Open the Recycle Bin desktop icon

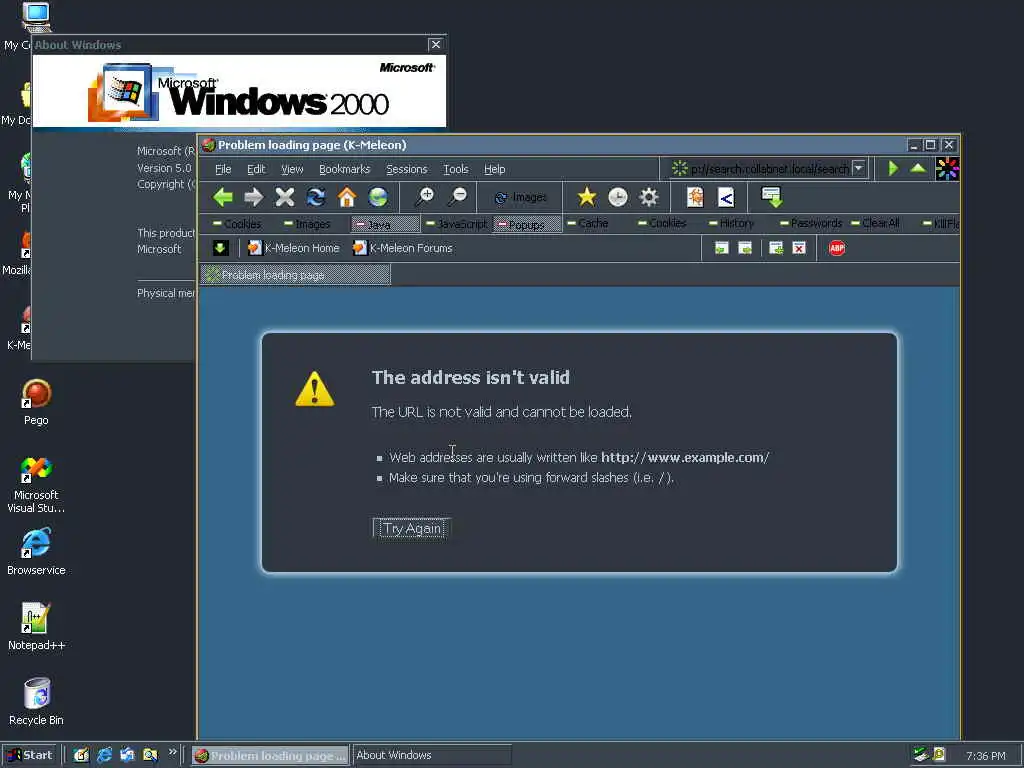click(36, 702)
